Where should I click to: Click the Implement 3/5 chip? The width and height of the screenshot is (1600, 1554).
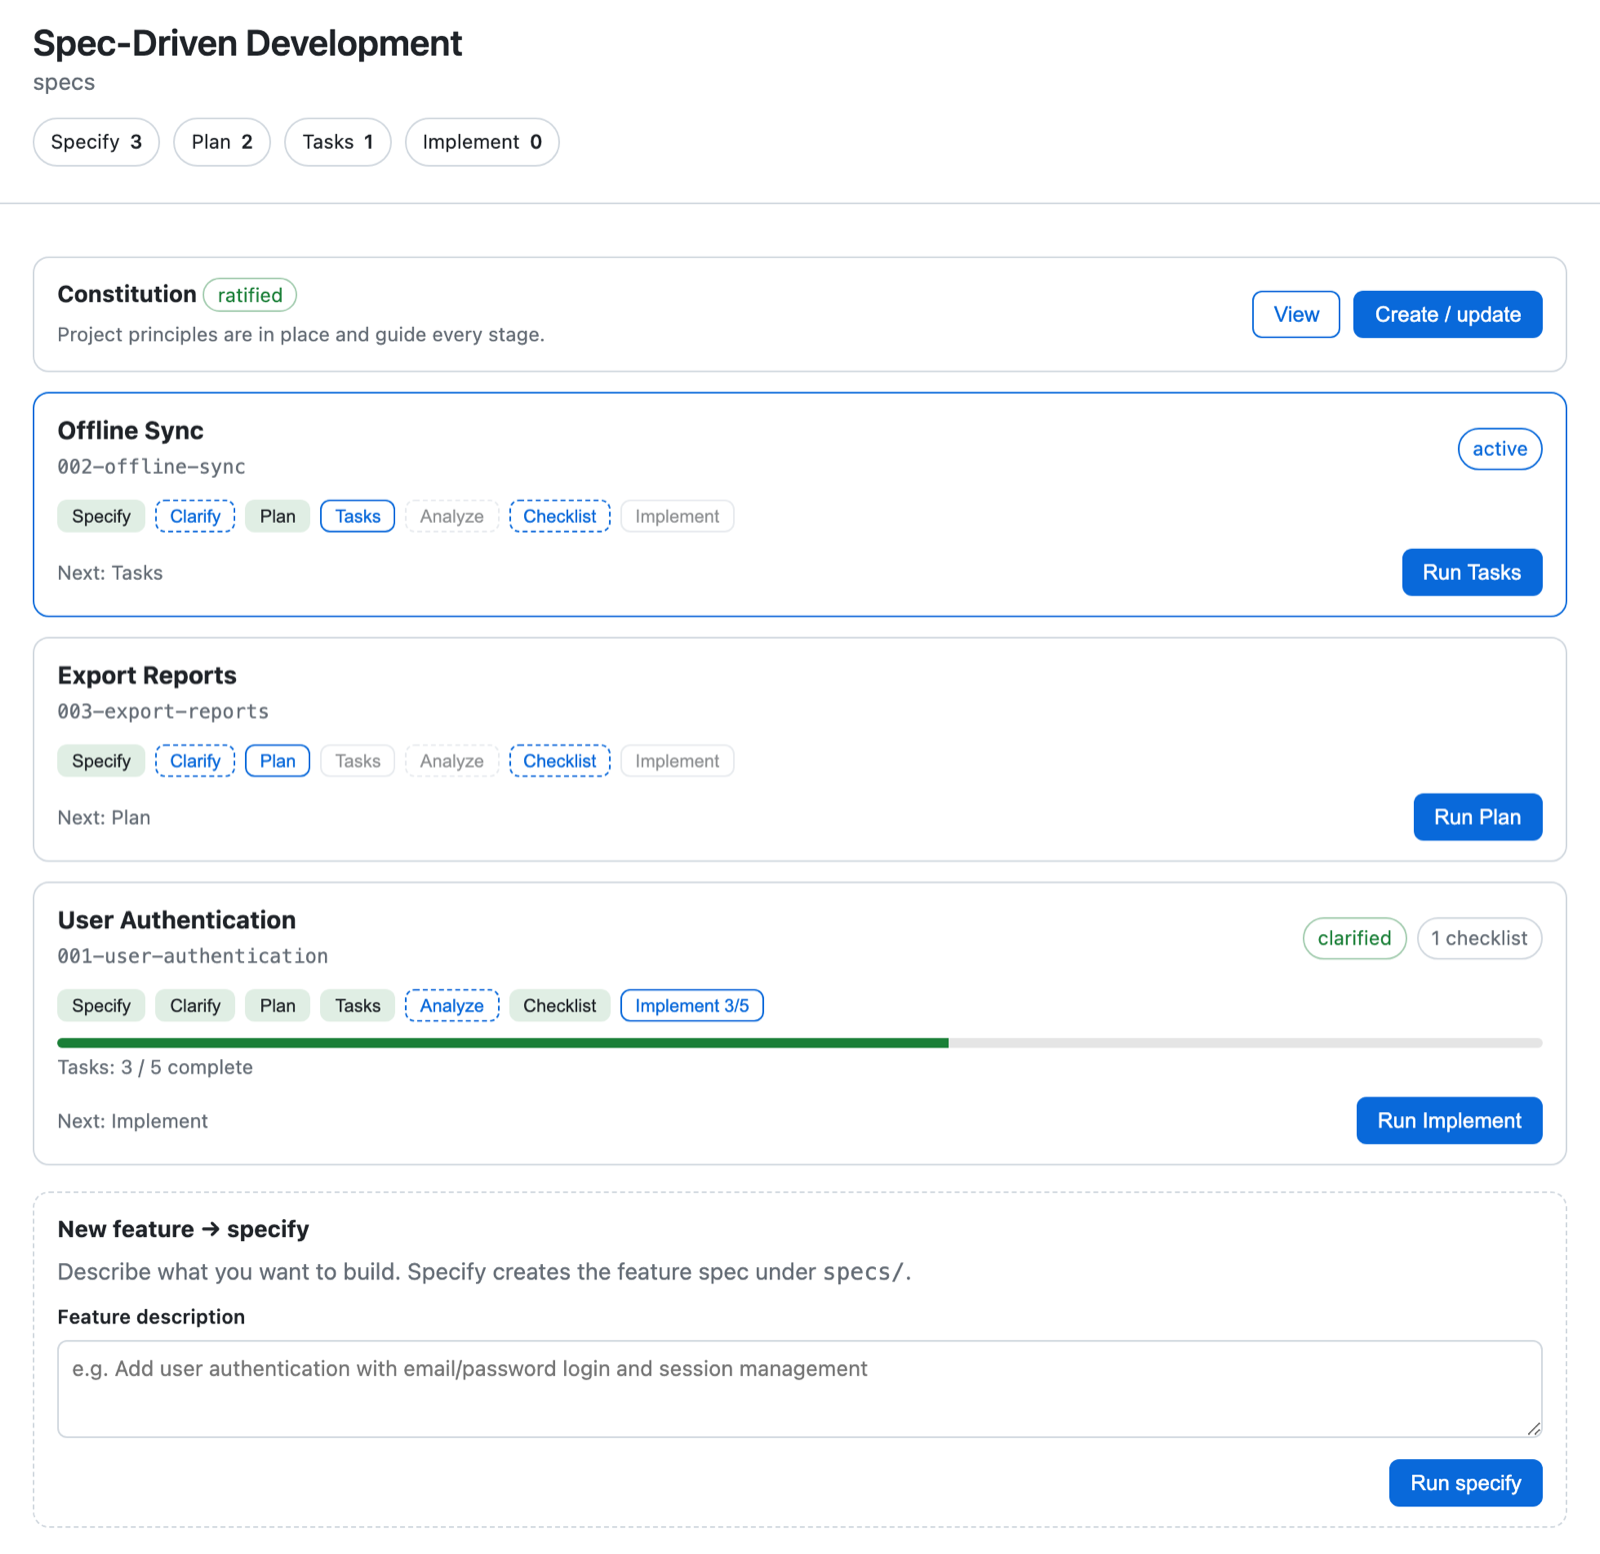[x=692, y=1006]
